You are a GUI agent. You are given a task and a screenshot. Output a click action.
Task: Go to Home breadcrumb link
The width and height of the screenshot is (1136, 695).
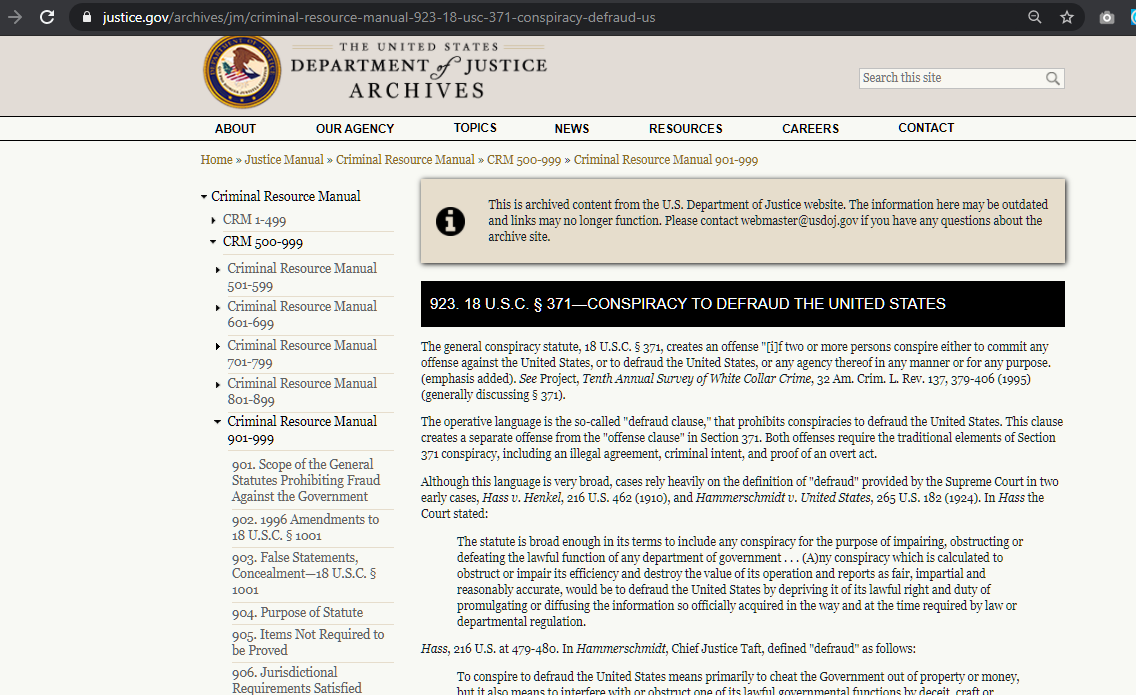point(217,159)
